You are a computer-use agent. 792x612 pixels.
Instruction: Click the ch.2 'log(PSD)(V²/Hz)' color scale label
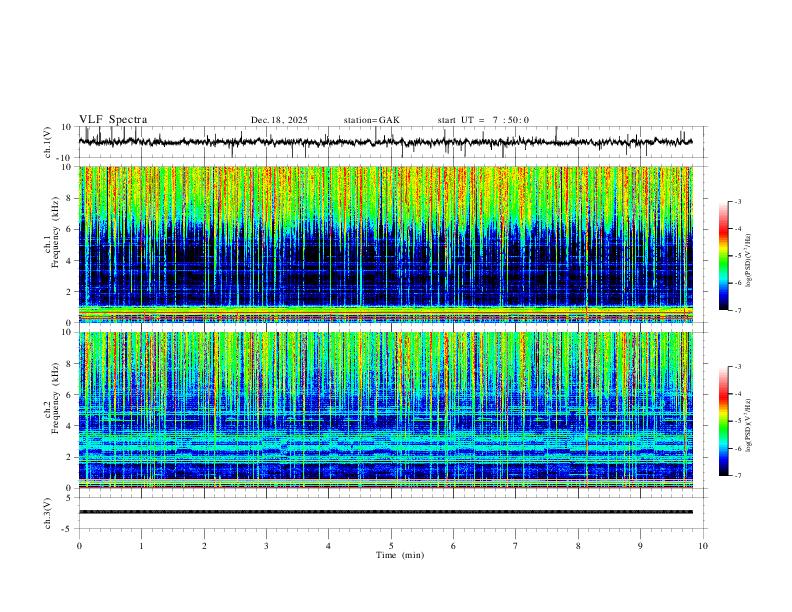pyautogui.click(x=749, y=425)
